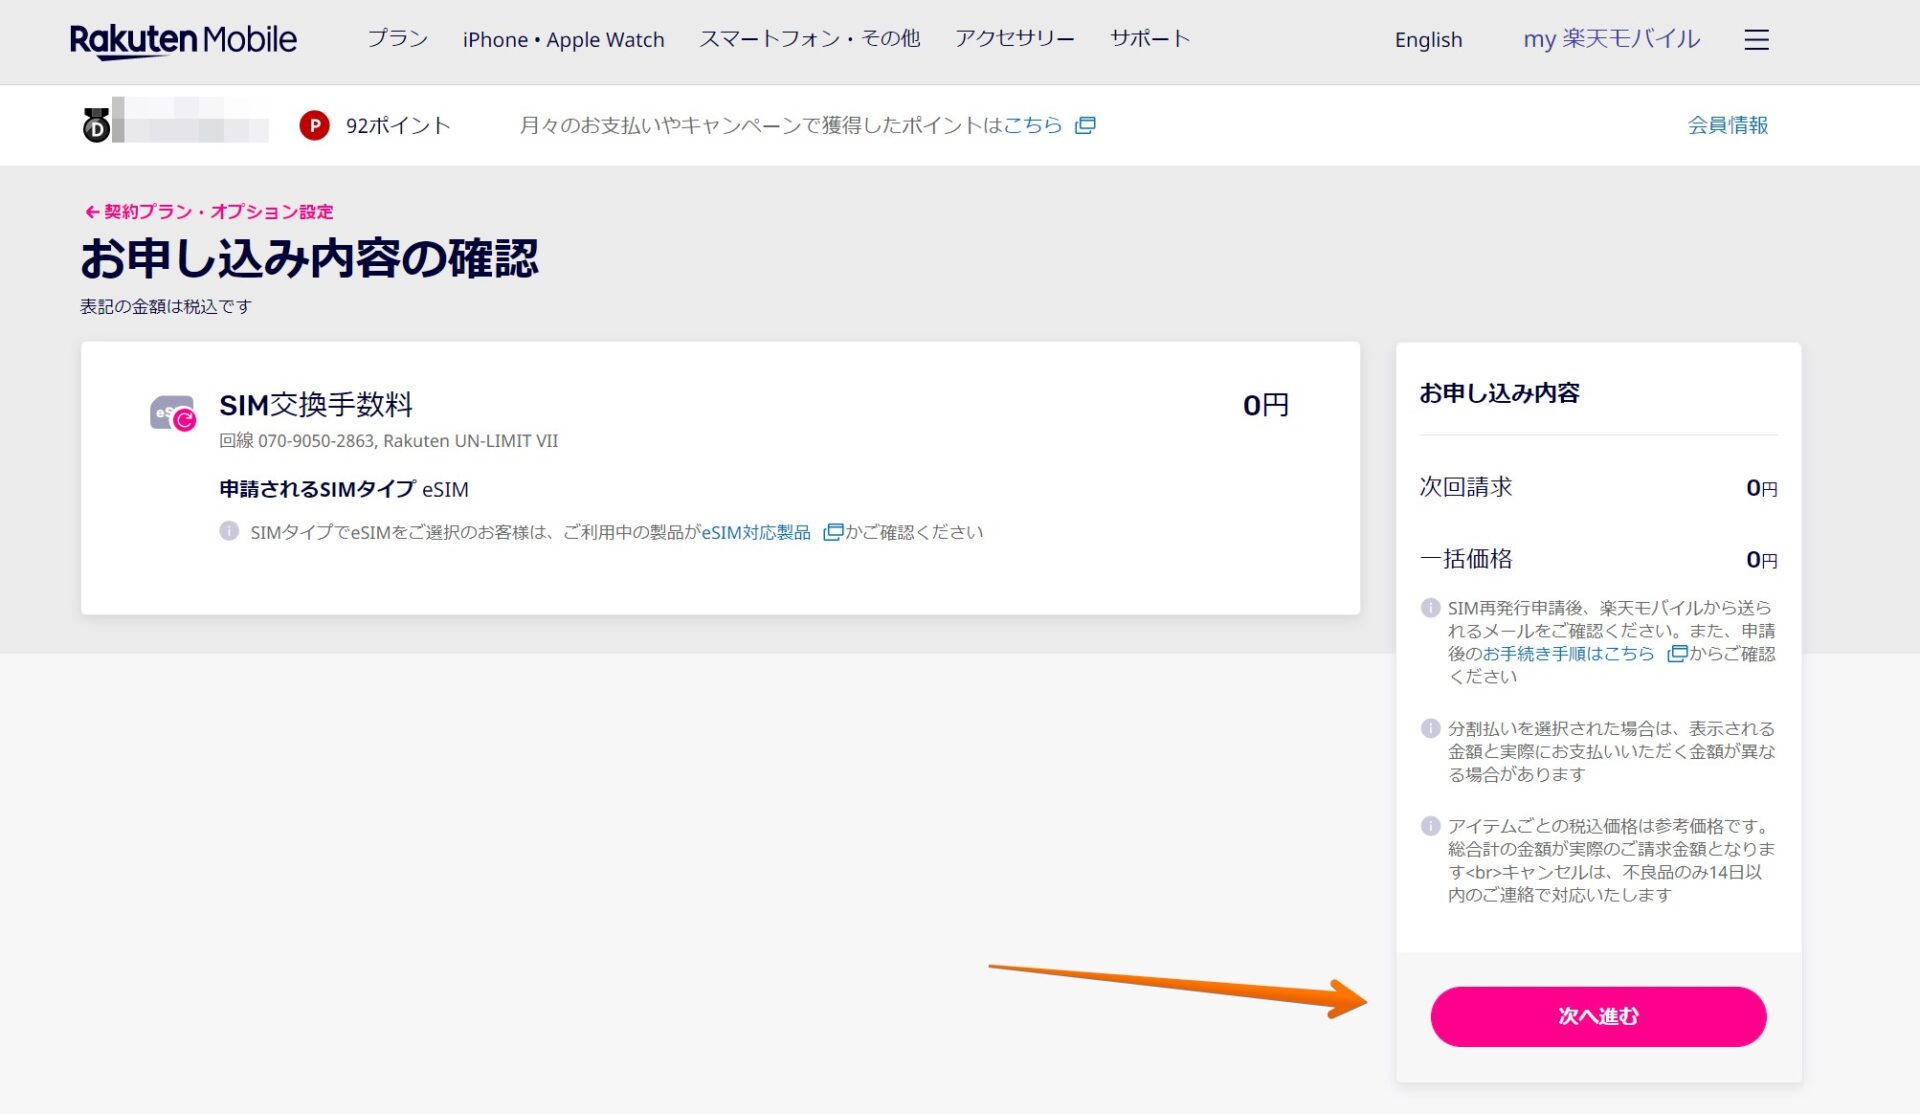Click the 次回請求 label
The width and height of the screenshot is (1920, 1114).
(1466, 487)
